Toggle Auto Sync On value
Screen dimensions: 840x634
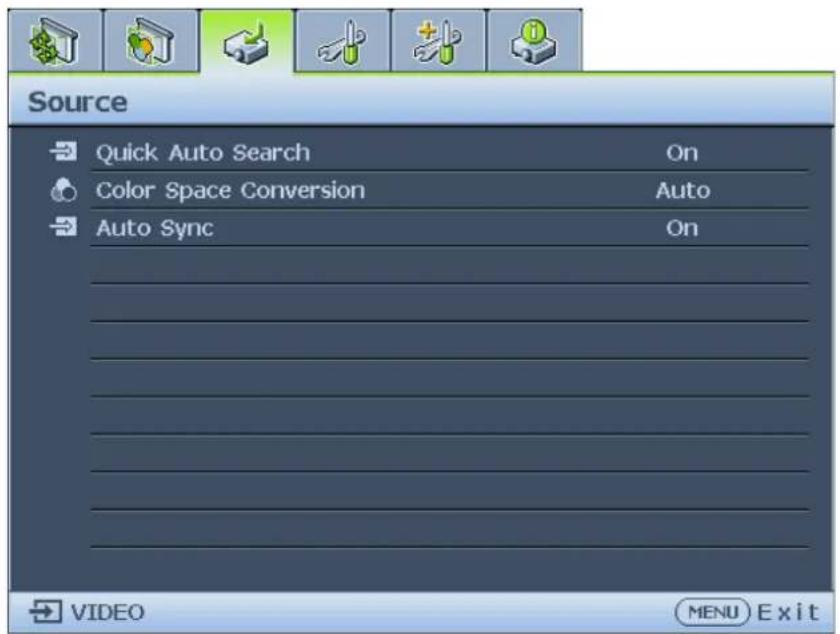[x=682, y=229]
